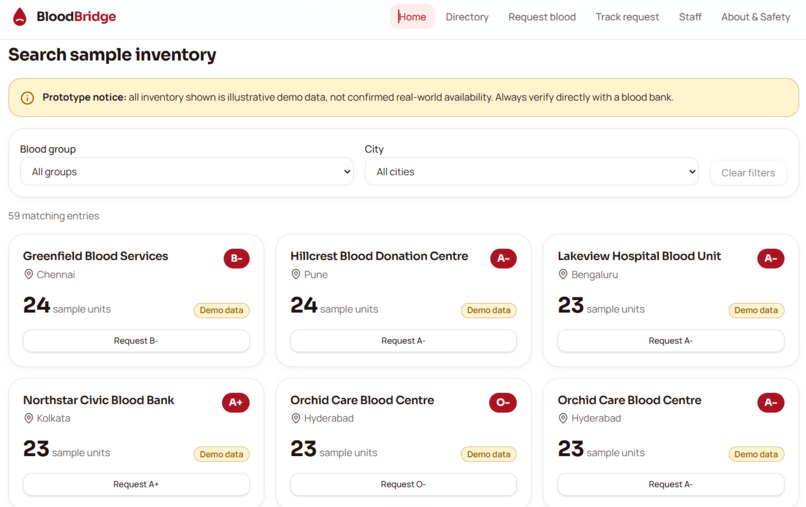Open About & Safety page
Image resolution: width=806 pixels, height=507 pixels.
tap(756, 17)
